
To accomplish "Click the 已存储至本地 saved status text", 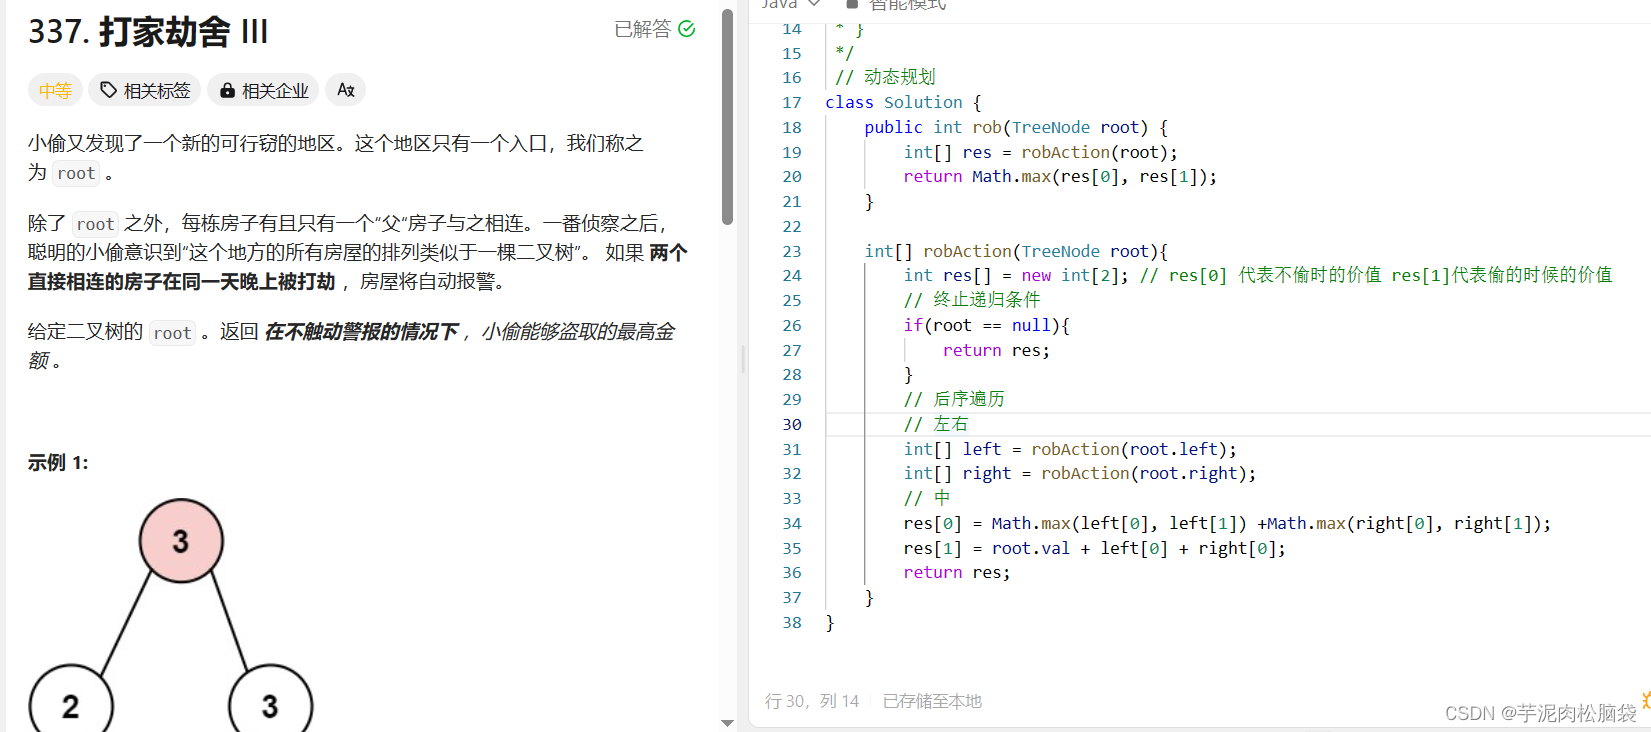I will tap(932, 701).
